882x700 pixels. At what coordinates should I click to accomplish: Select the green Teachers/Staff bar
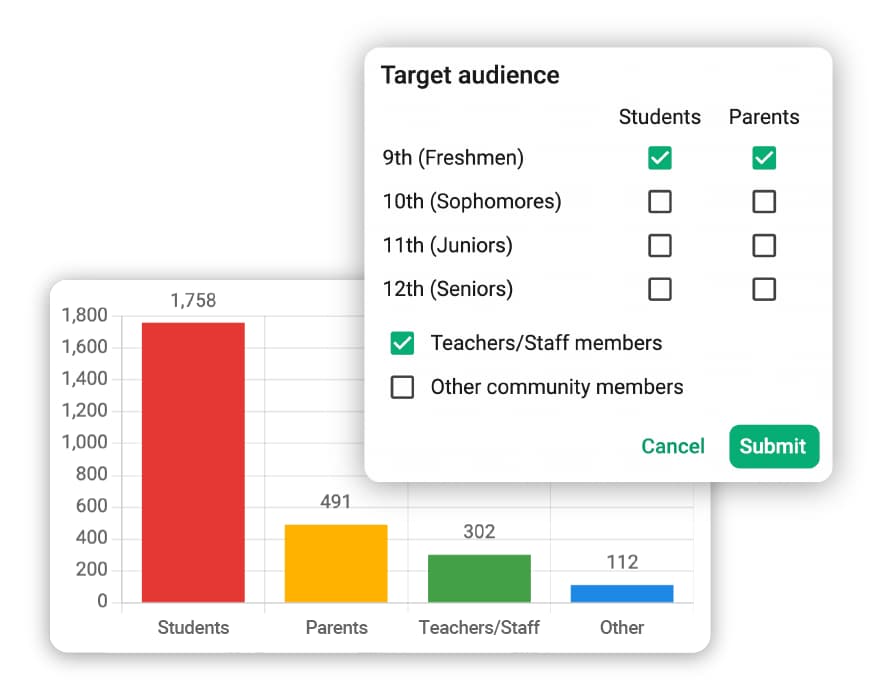479,578
